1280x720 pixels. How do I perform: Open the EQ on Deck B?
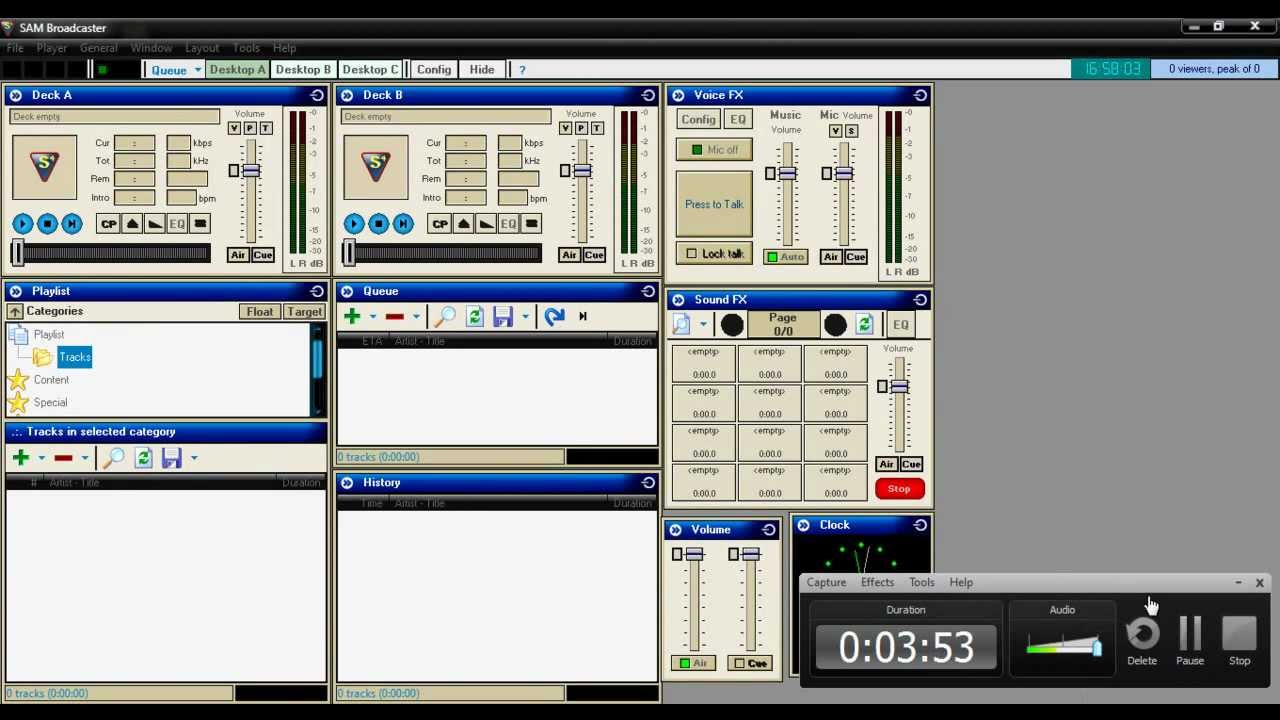tap(508, 224)
